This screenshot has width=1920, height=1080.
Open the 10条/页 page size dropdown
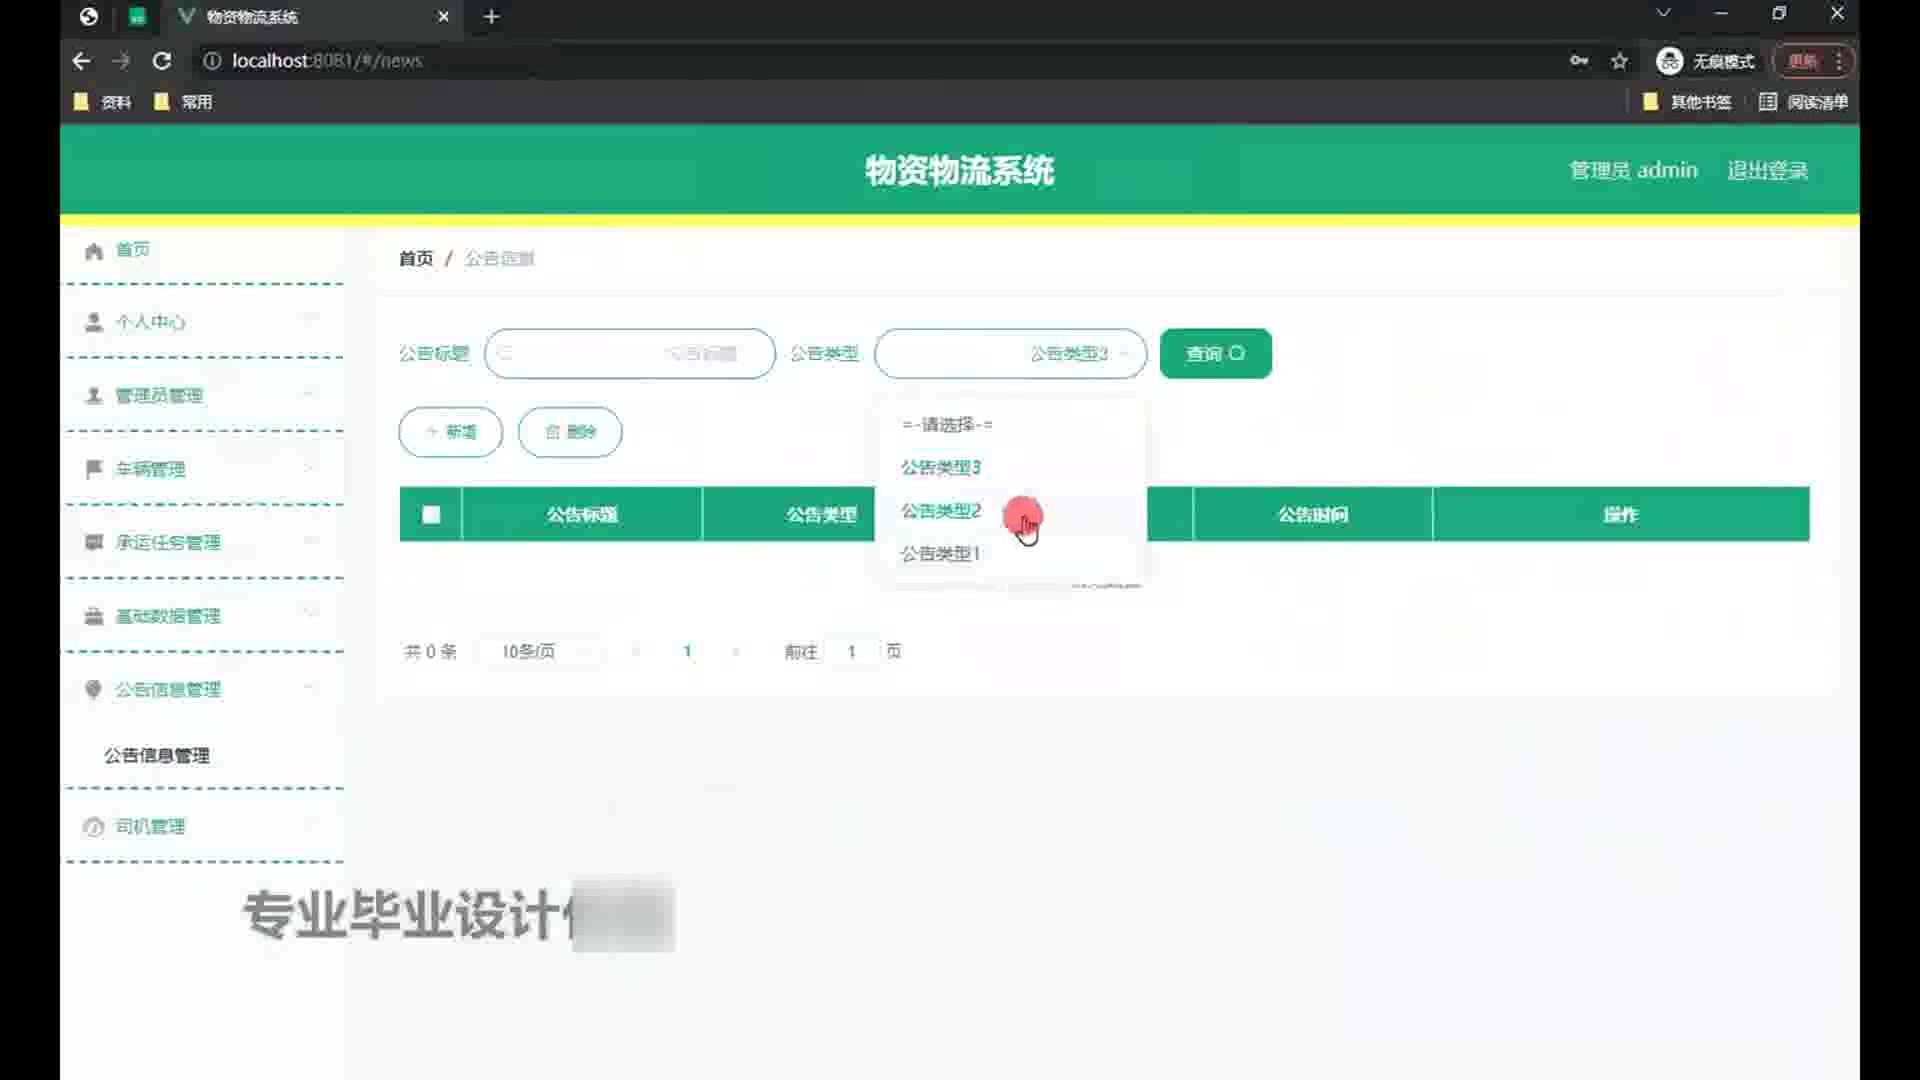[541, 652]
